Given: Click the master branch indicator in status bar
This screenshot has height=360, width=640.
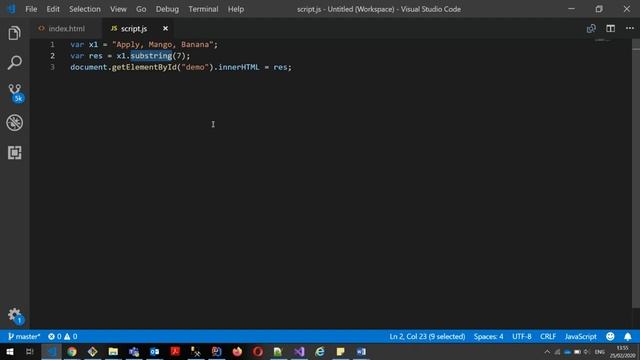Looking at the screenshot, I should [24, 337].
